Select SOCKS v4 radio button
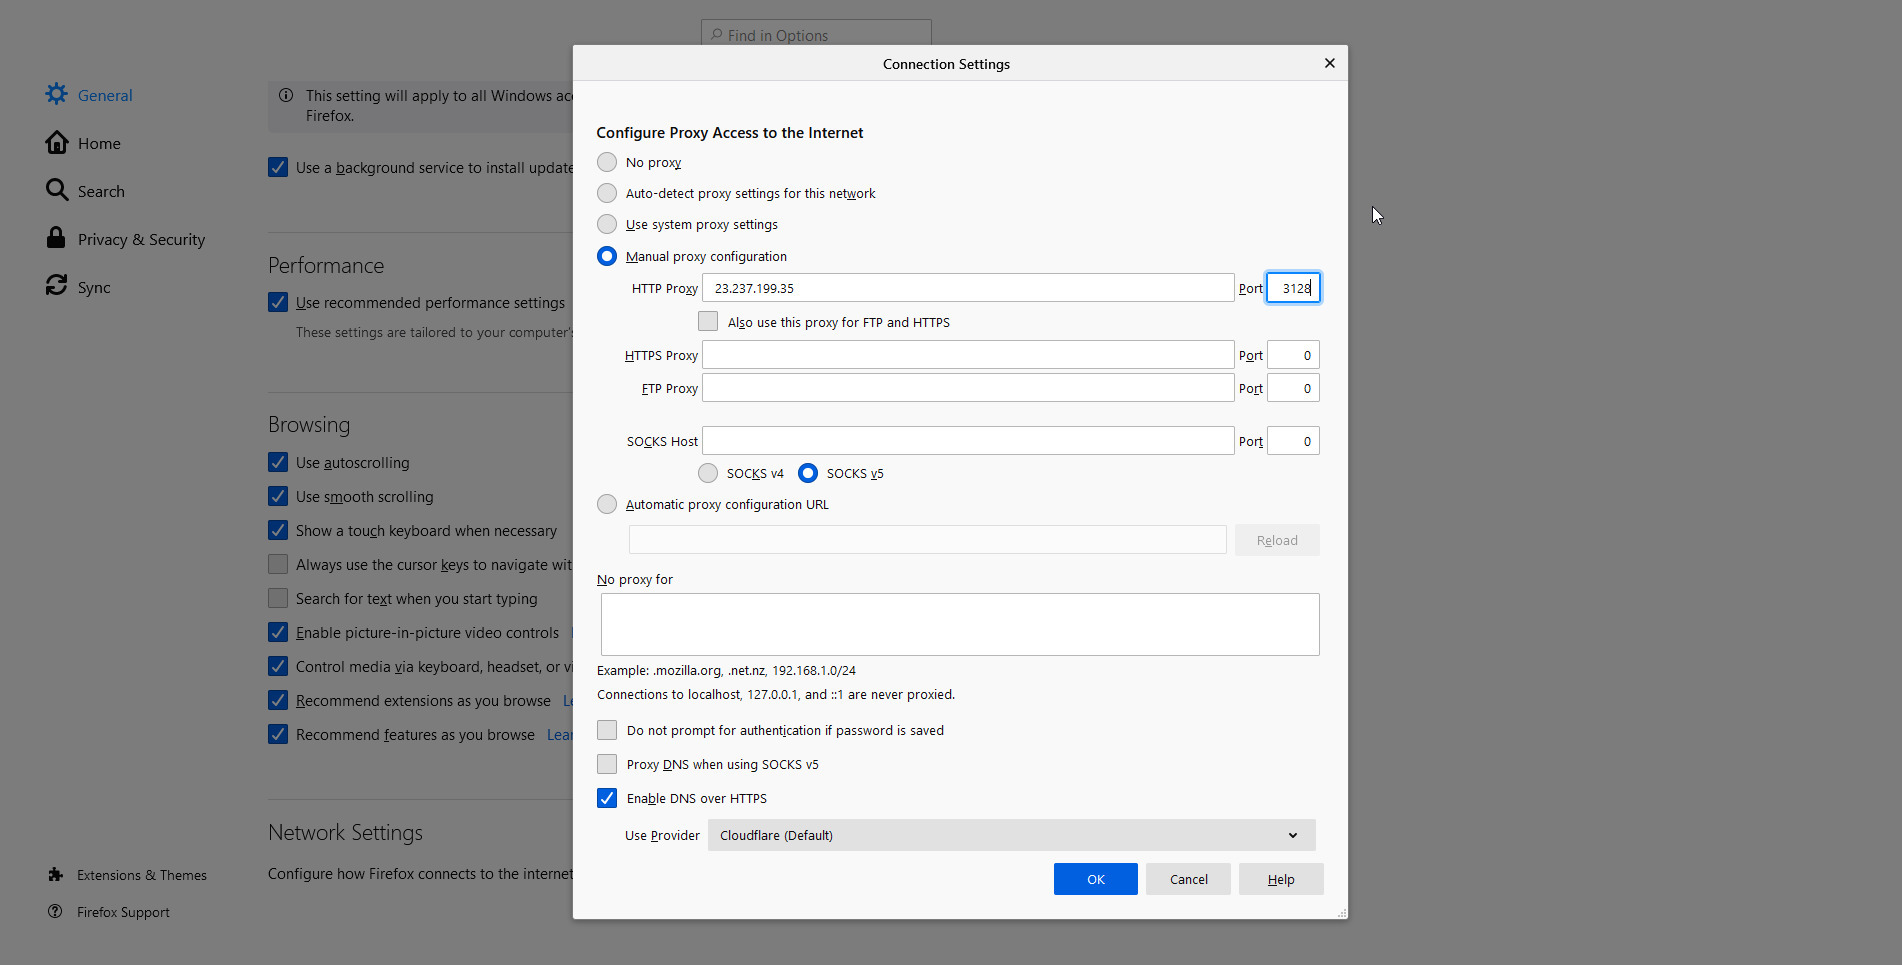Viewport: 1902px width, 965px height. pyautogui.click(x=708, y=473)
